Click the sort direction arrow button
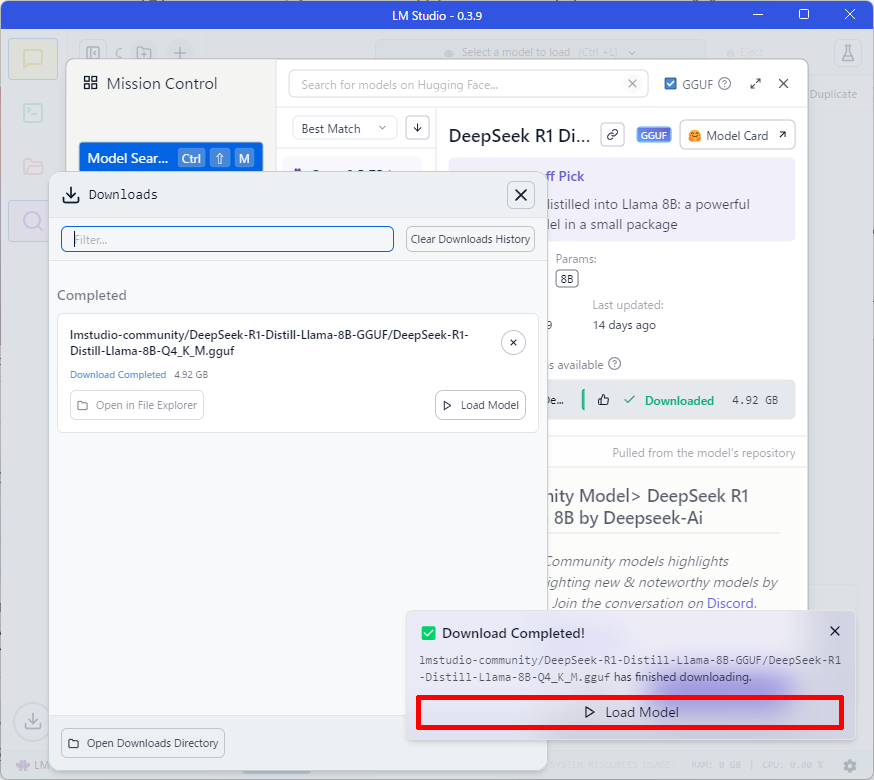Viewport: 874px width, 780px height. (x=417, y=128)
